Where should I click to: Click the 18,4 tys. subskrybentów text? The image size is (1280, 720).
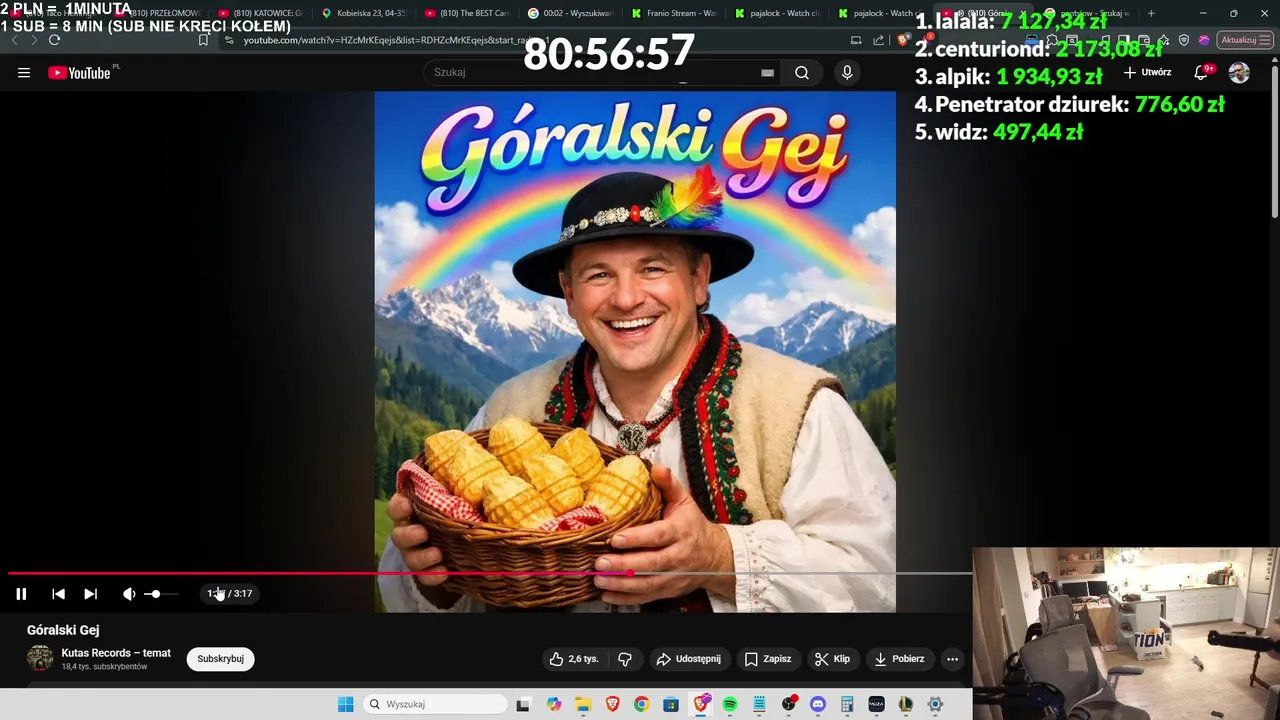click(105, 667)
